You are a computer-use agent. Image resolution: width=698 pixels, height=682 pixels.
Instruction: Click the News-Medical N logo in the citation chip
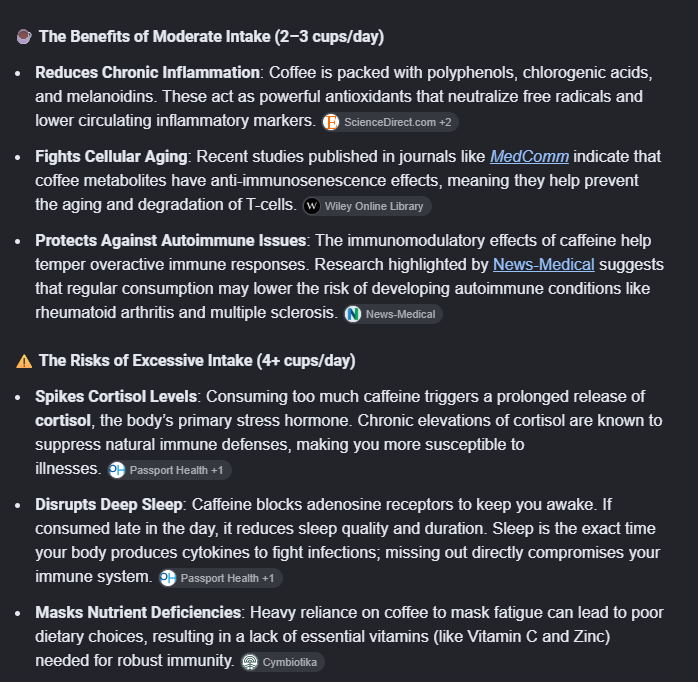point(353,314)
